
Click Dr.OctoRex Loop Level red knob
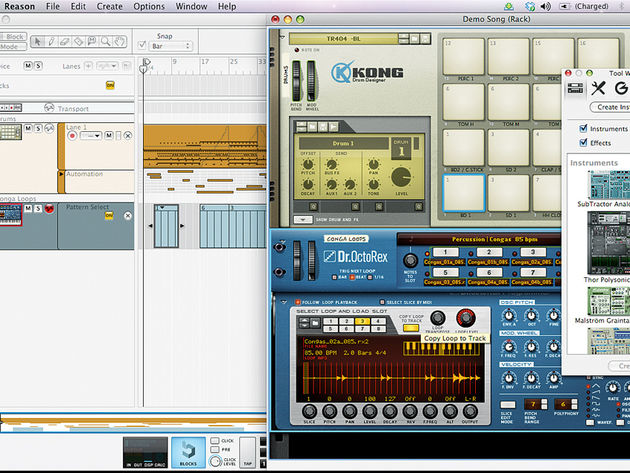pyautogui.click(x=465, y=318)
